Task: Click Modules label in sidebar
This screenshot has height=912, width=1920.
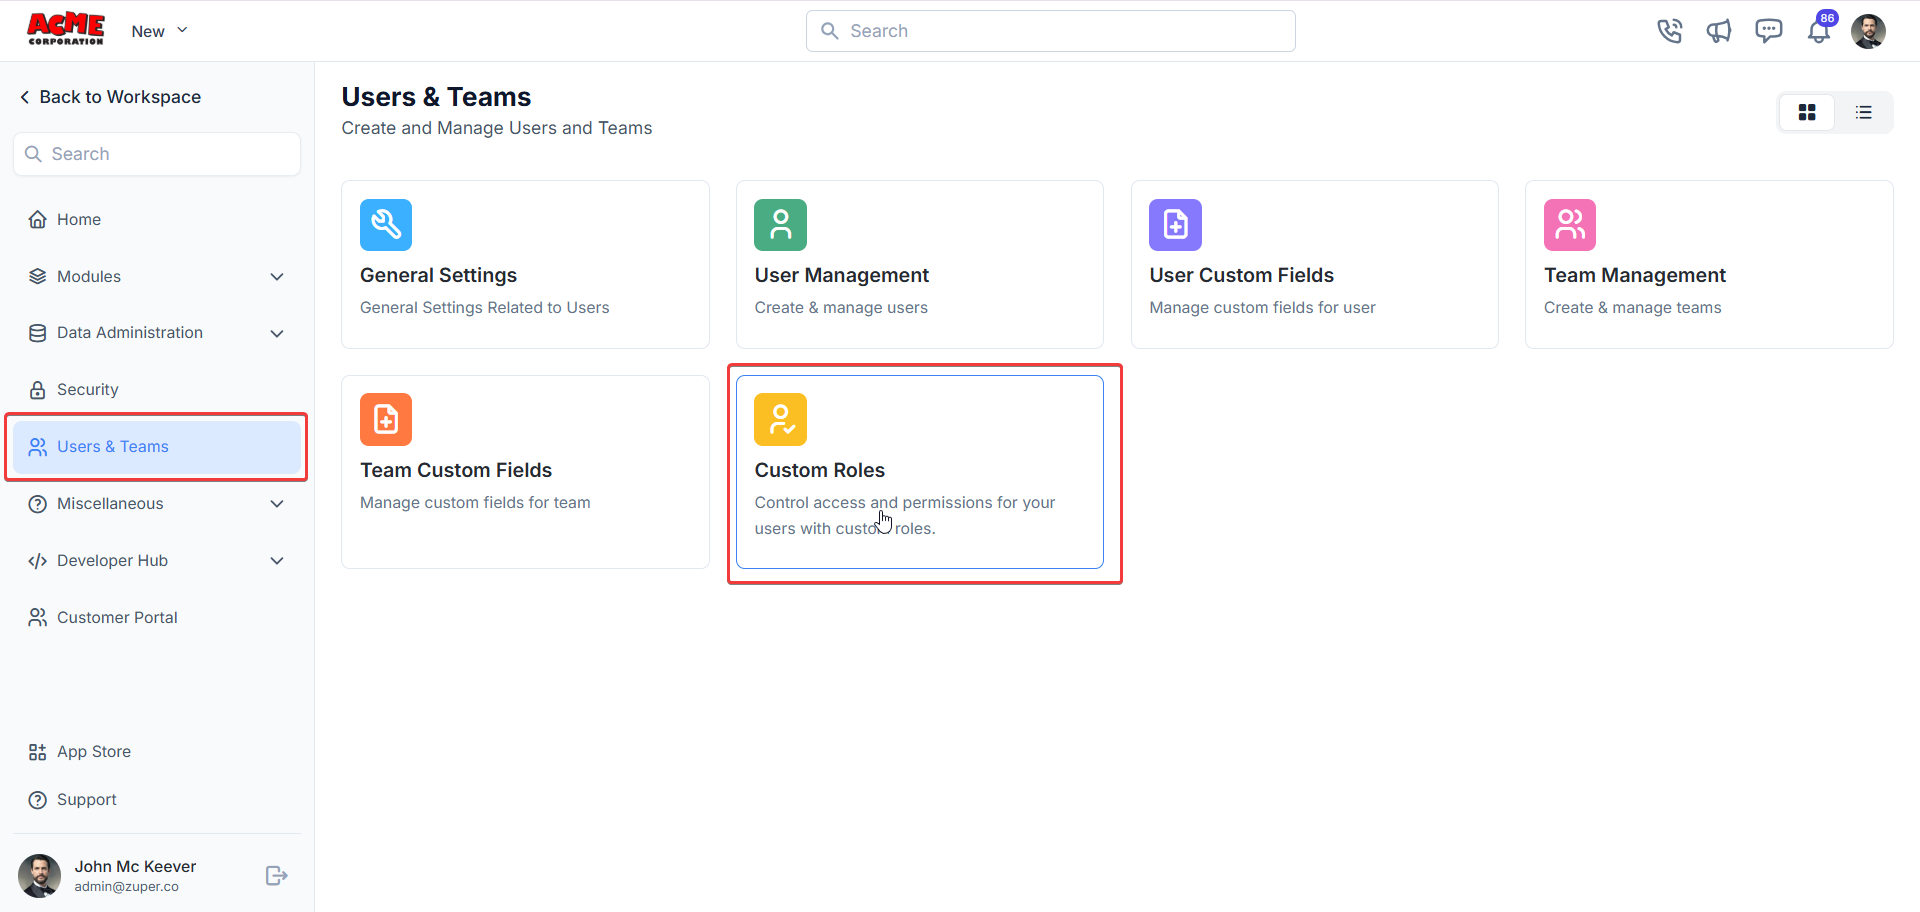Action: click(89, 277)
